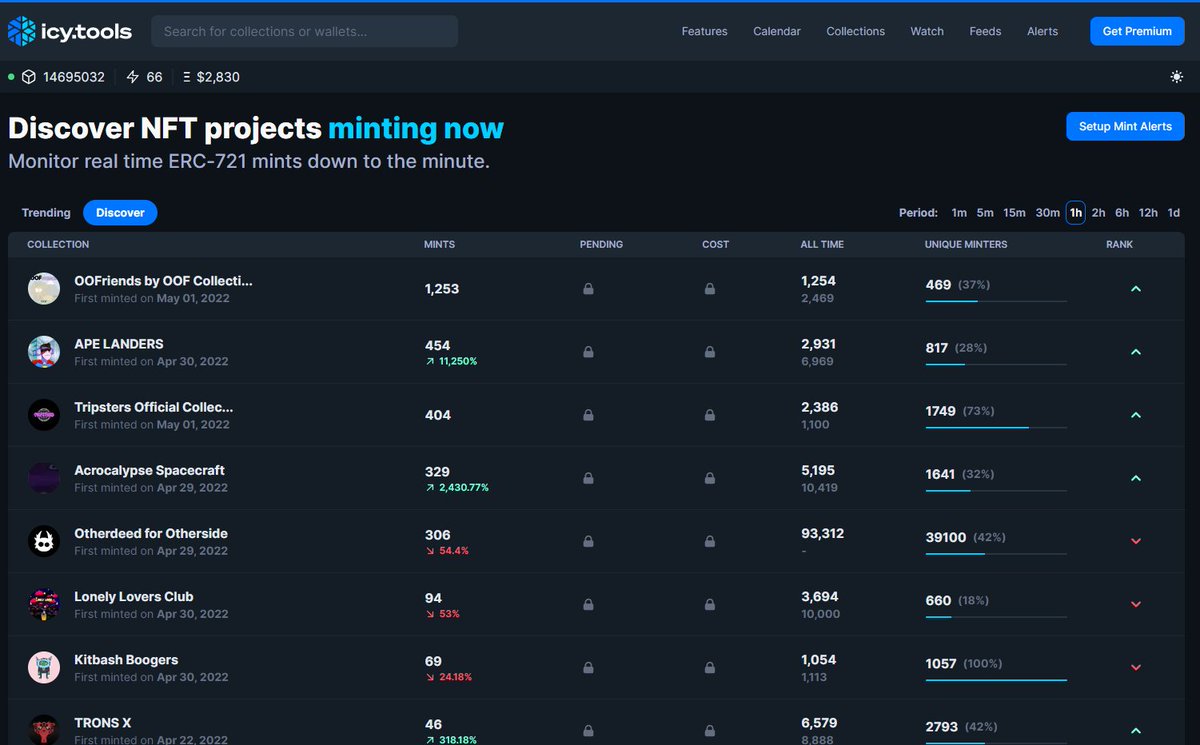The height and width of the screenshot is (745, 1200).
Task: Click the Lonely Lovers Club cost lock
Action: click(709, 604)
